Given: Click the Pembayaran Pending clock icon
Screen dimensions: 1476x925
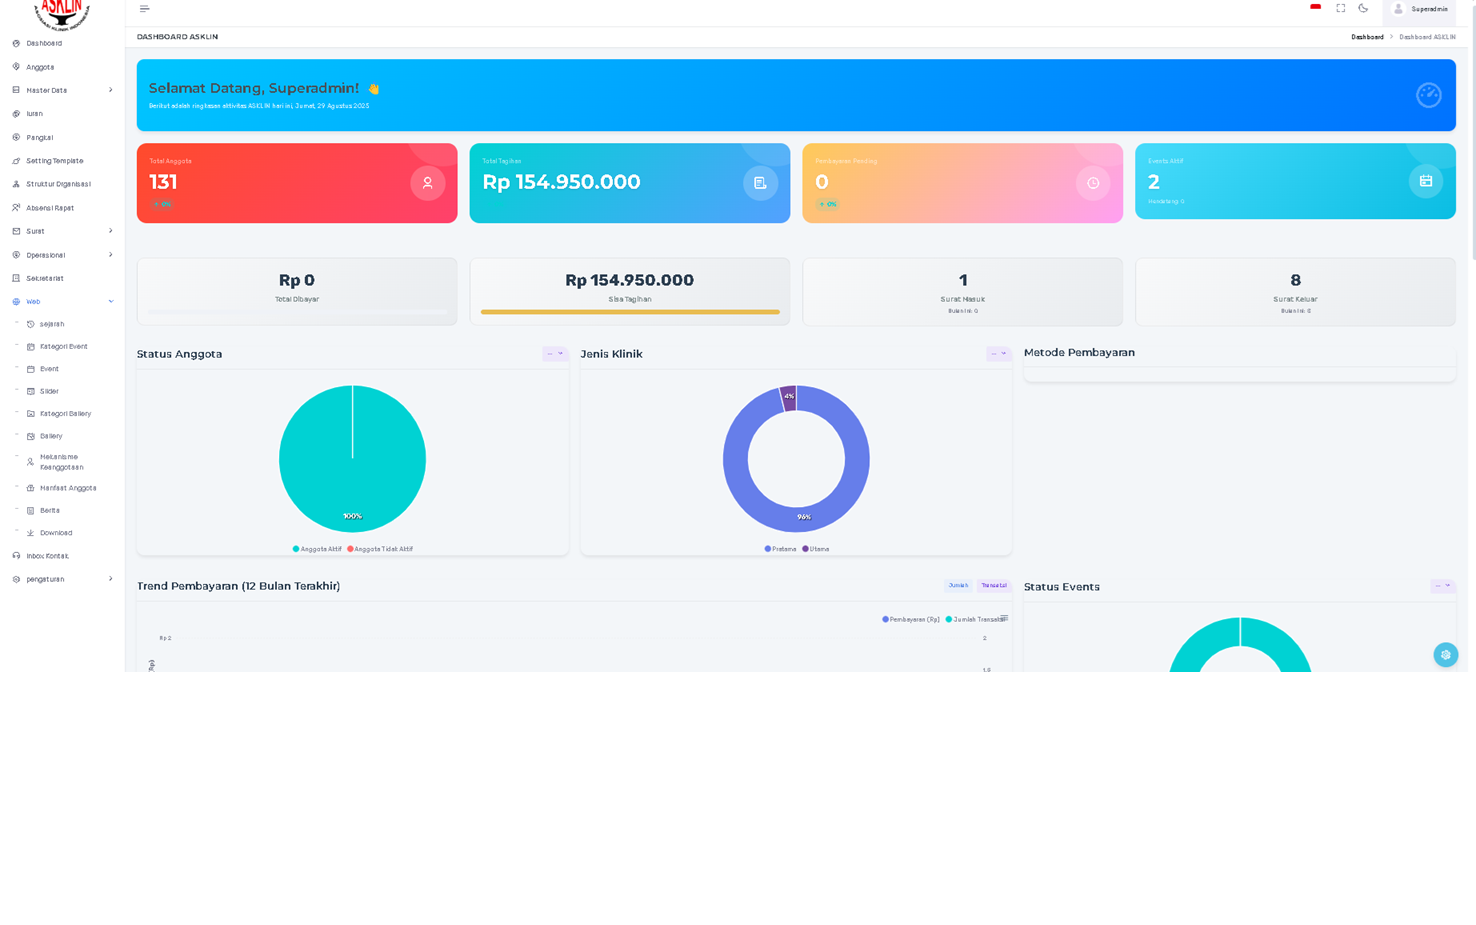Looking at the screenshot, I should point(1093,183).
